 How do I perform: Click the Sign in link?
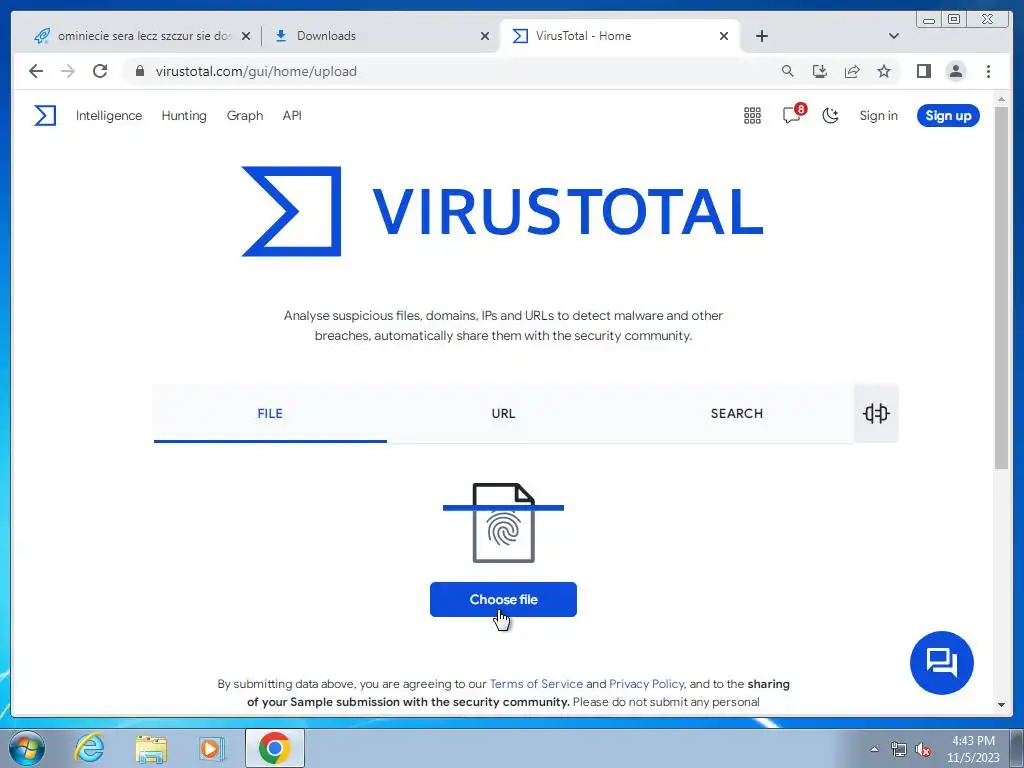pos(878,116)
